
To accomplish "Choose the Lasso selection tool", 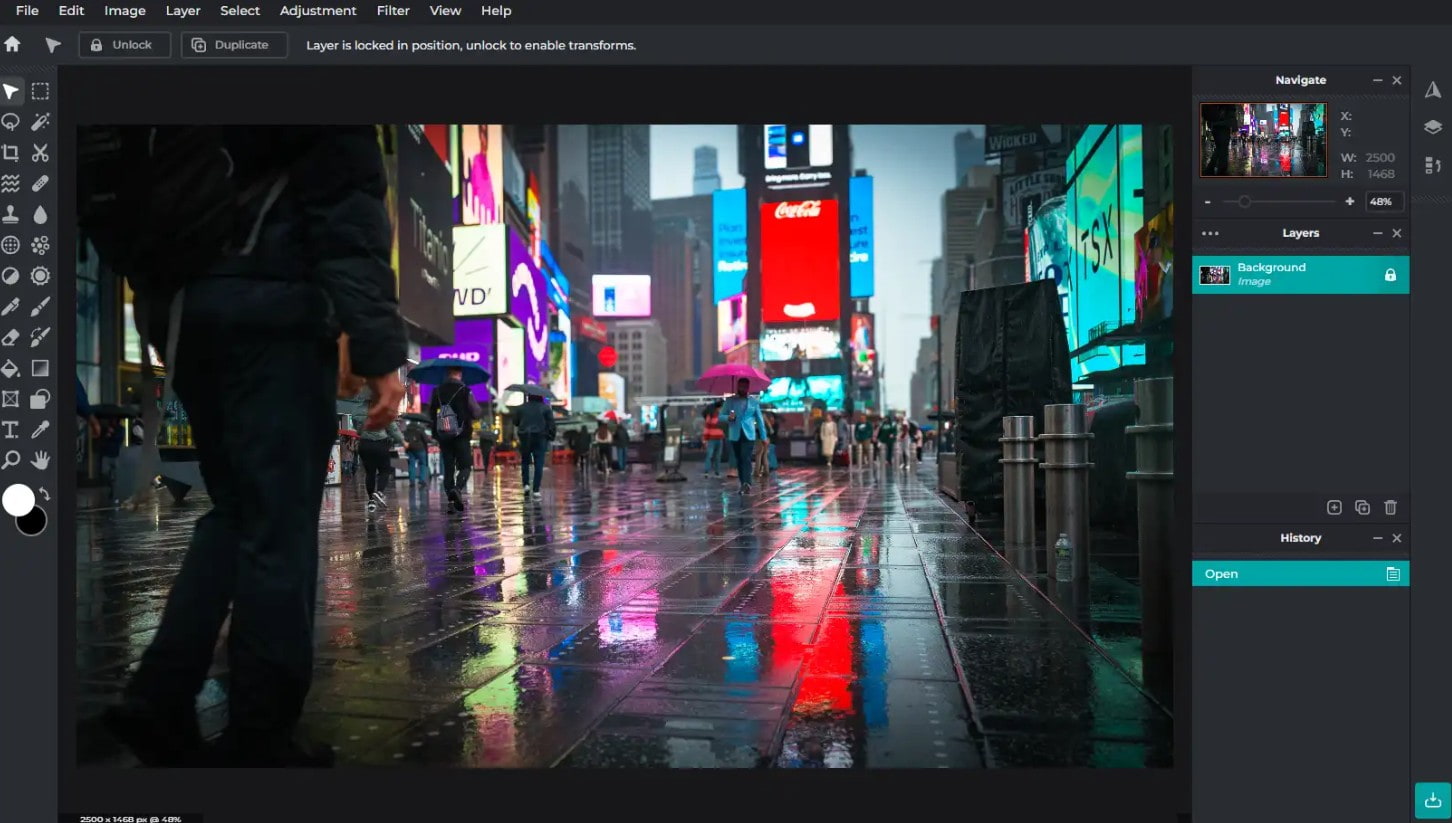I will coord(10,122).
